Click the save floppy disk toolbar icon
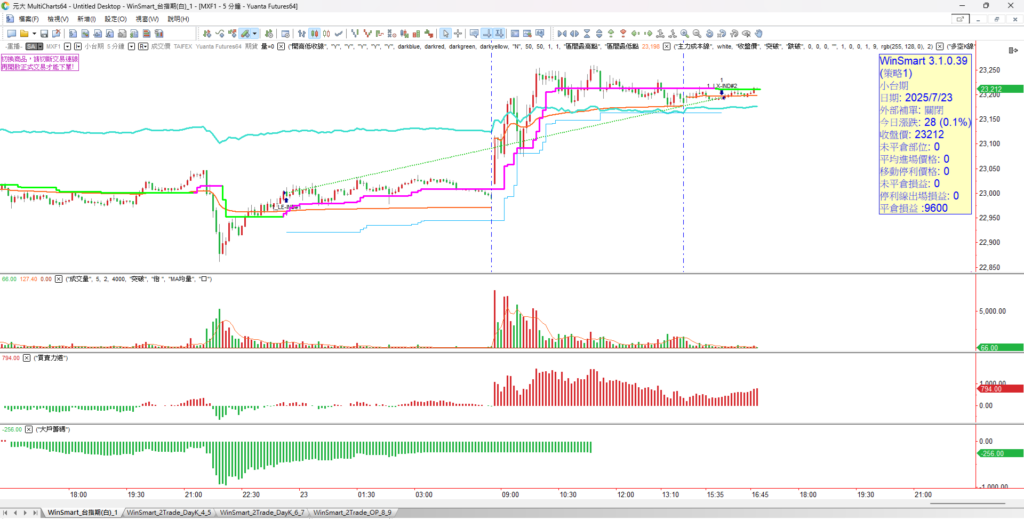This screenshot has width=1024, height=519. coord(44,33)
